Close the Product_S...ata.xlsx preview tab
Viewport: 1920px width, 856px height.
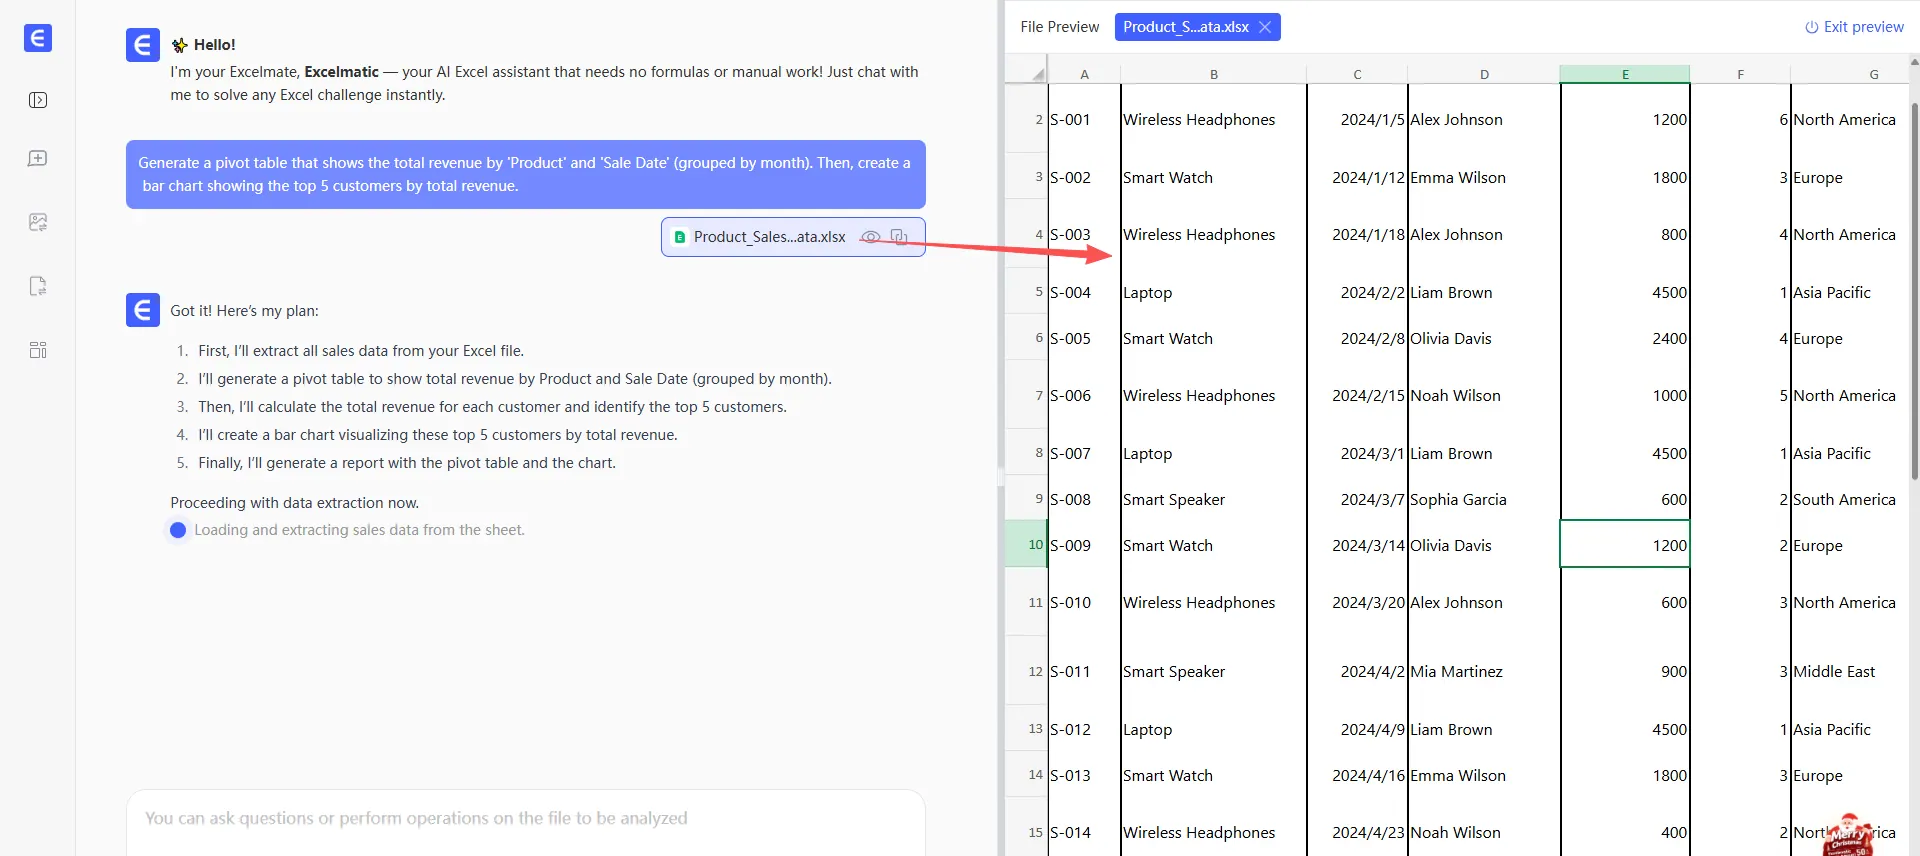[1265, 27]
